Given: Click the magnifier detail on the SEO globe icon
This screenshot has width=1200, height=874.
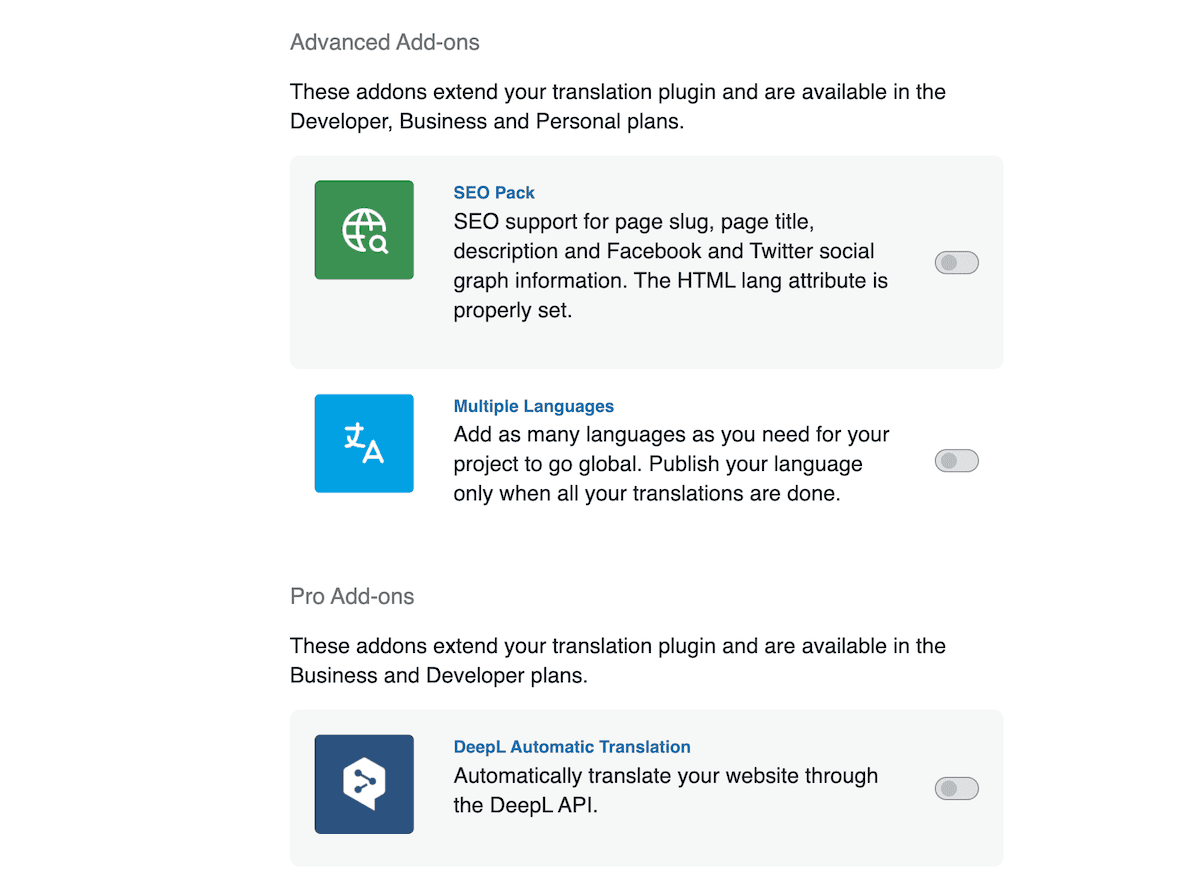Looking at the screenshot, I should 378,243.
